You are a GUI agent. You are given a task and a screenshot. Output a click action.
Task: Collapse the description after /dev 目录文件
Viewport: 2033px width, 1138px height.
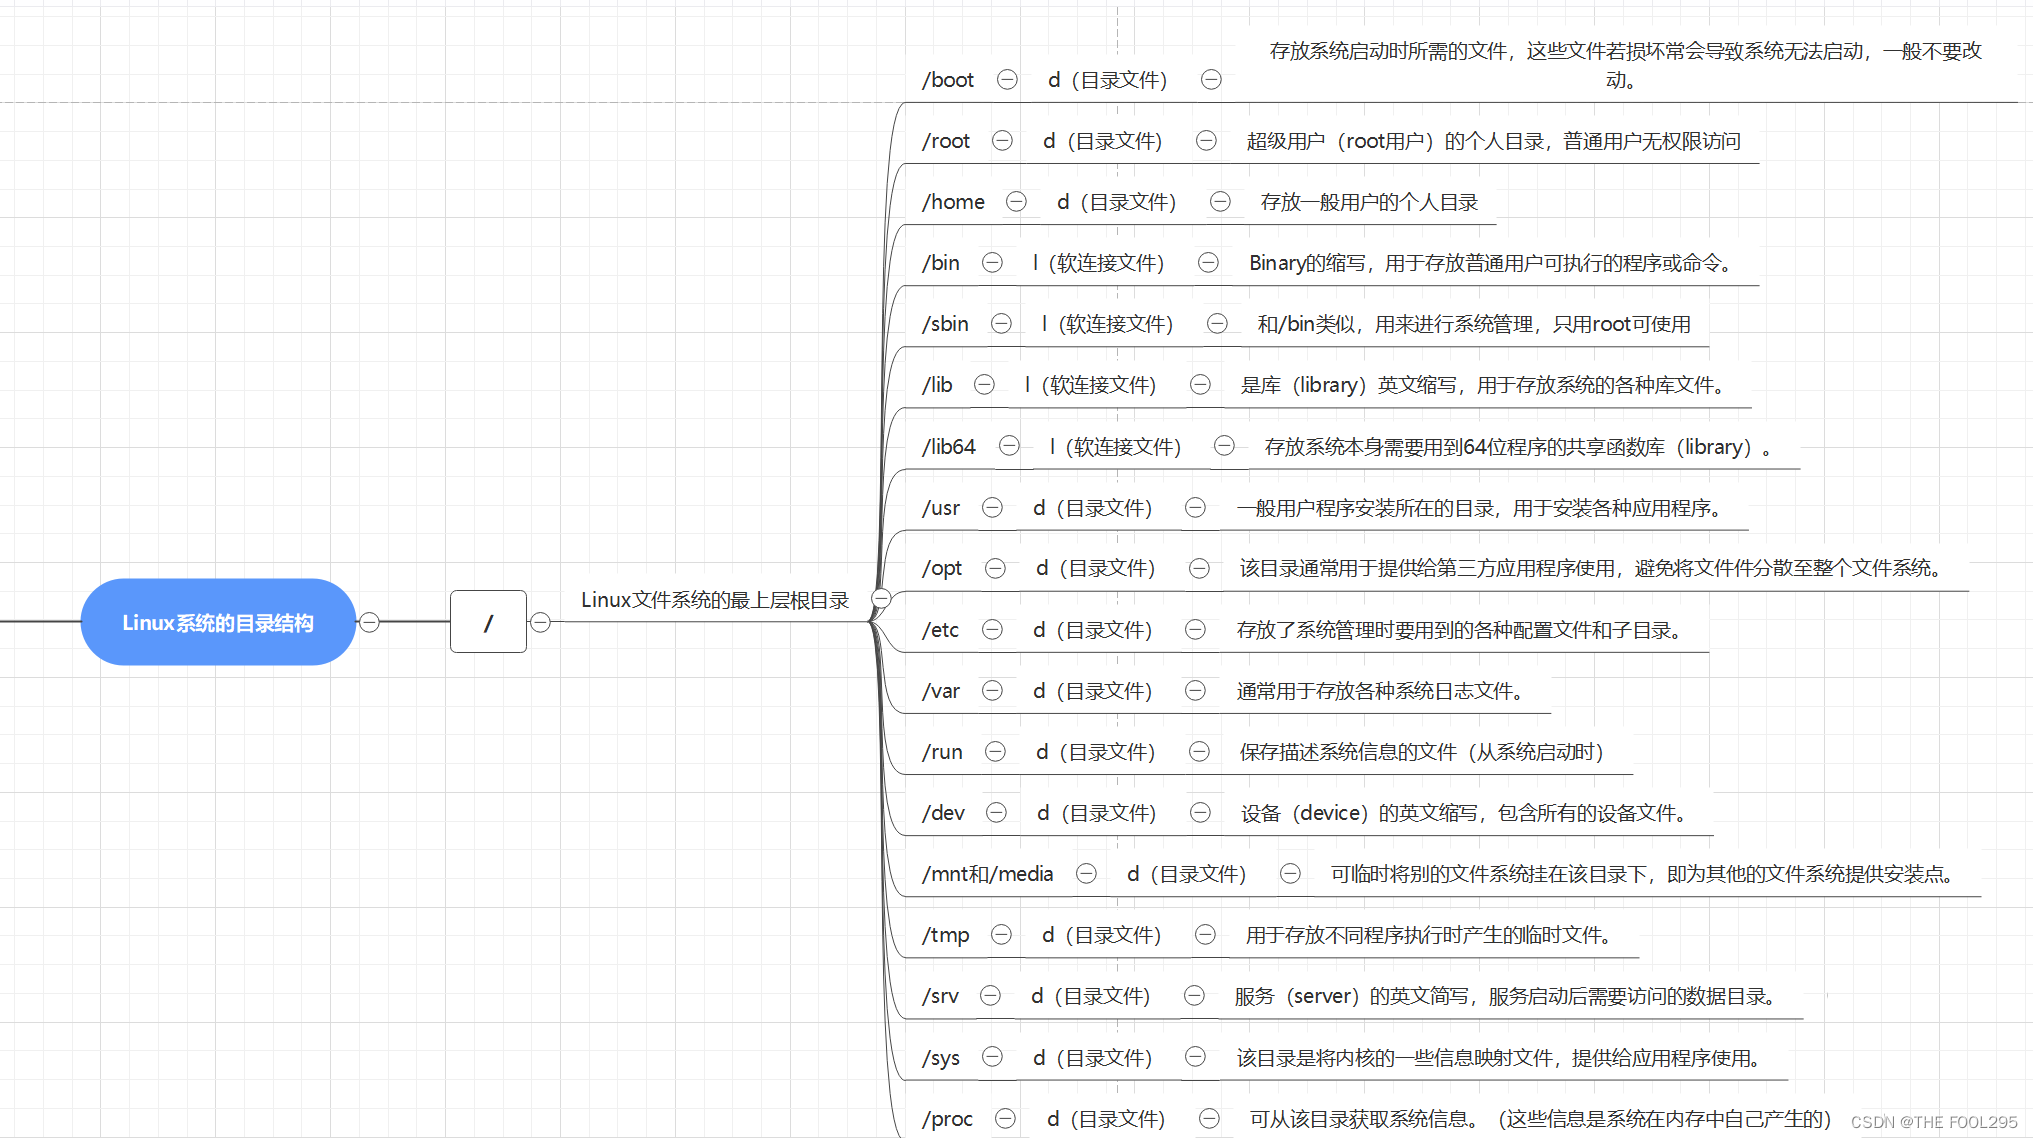coord(1200,812)
